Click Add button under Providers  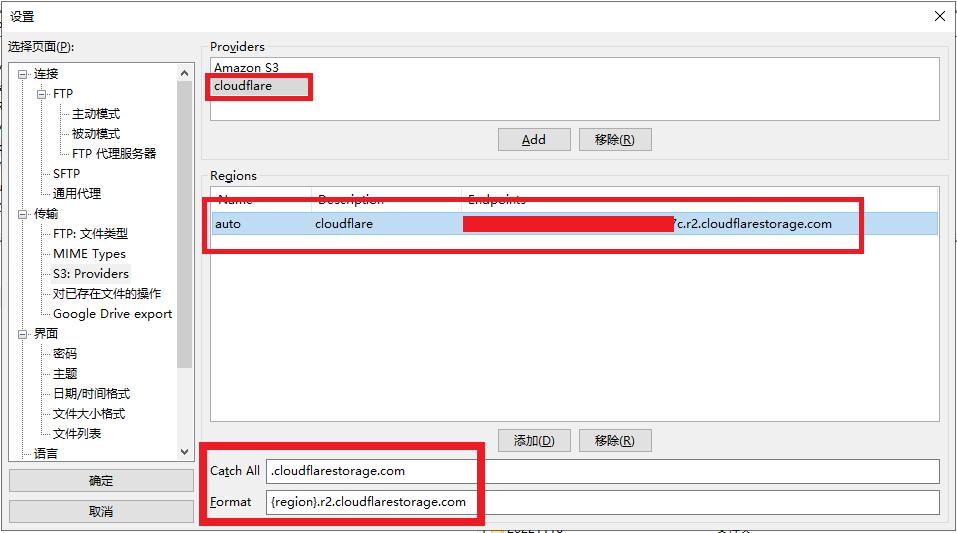coord(534,139)
